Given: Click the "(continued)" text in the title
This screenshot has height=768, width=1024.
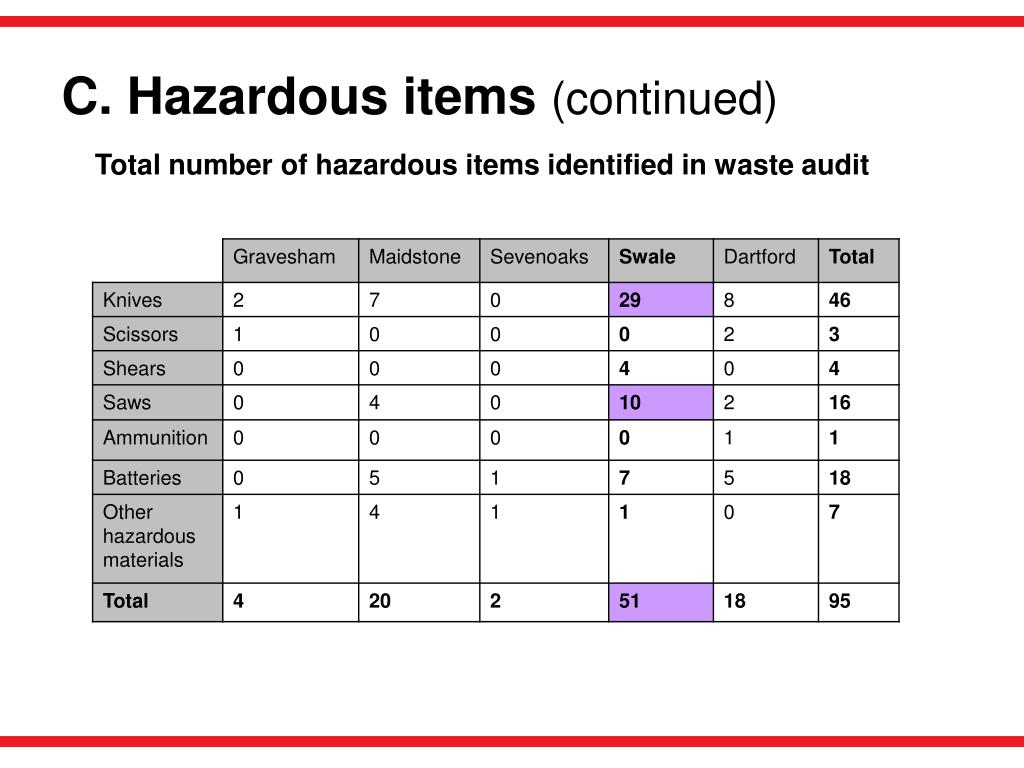Looking at the screenshot, I should pos(665,99).
